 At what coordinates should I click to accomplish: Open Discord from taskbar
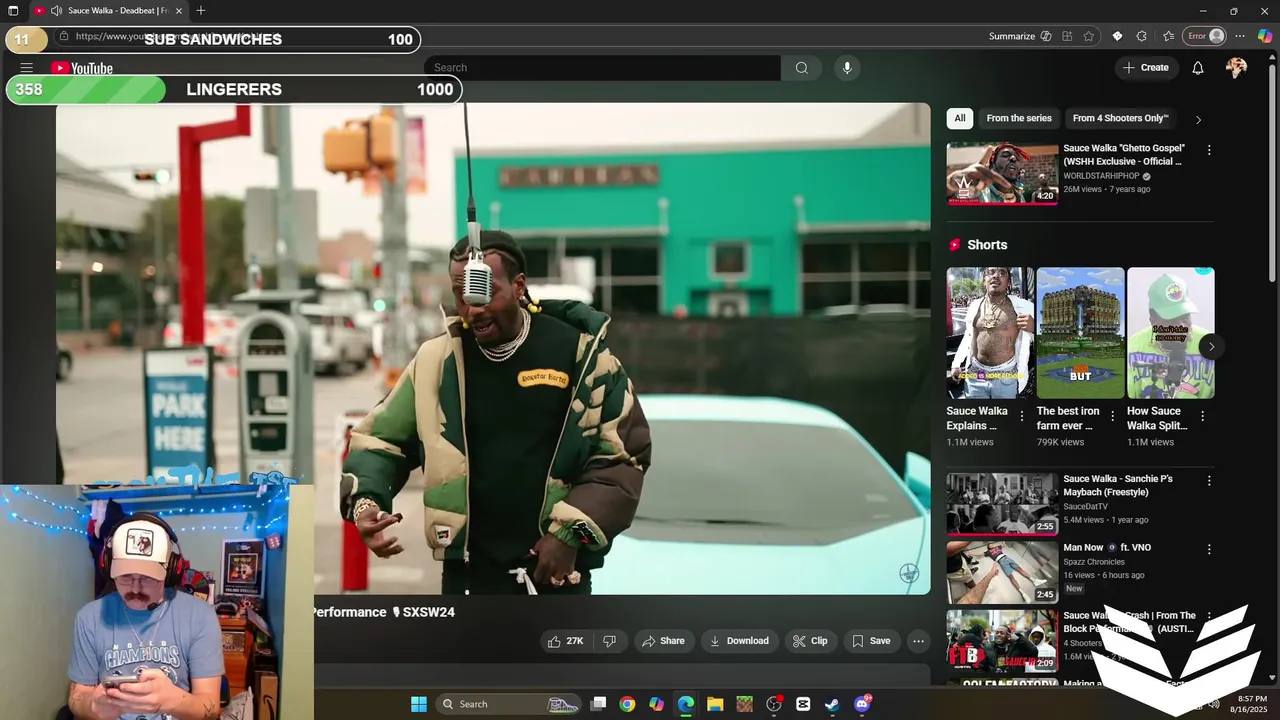pos(862,704)
